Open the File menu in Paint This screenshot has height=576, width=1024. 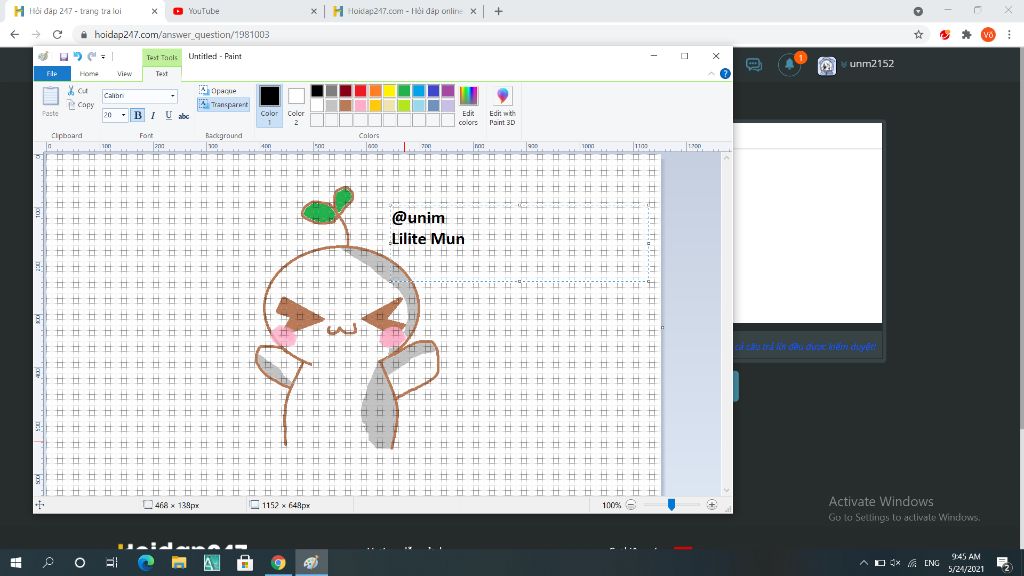(52, 74)
